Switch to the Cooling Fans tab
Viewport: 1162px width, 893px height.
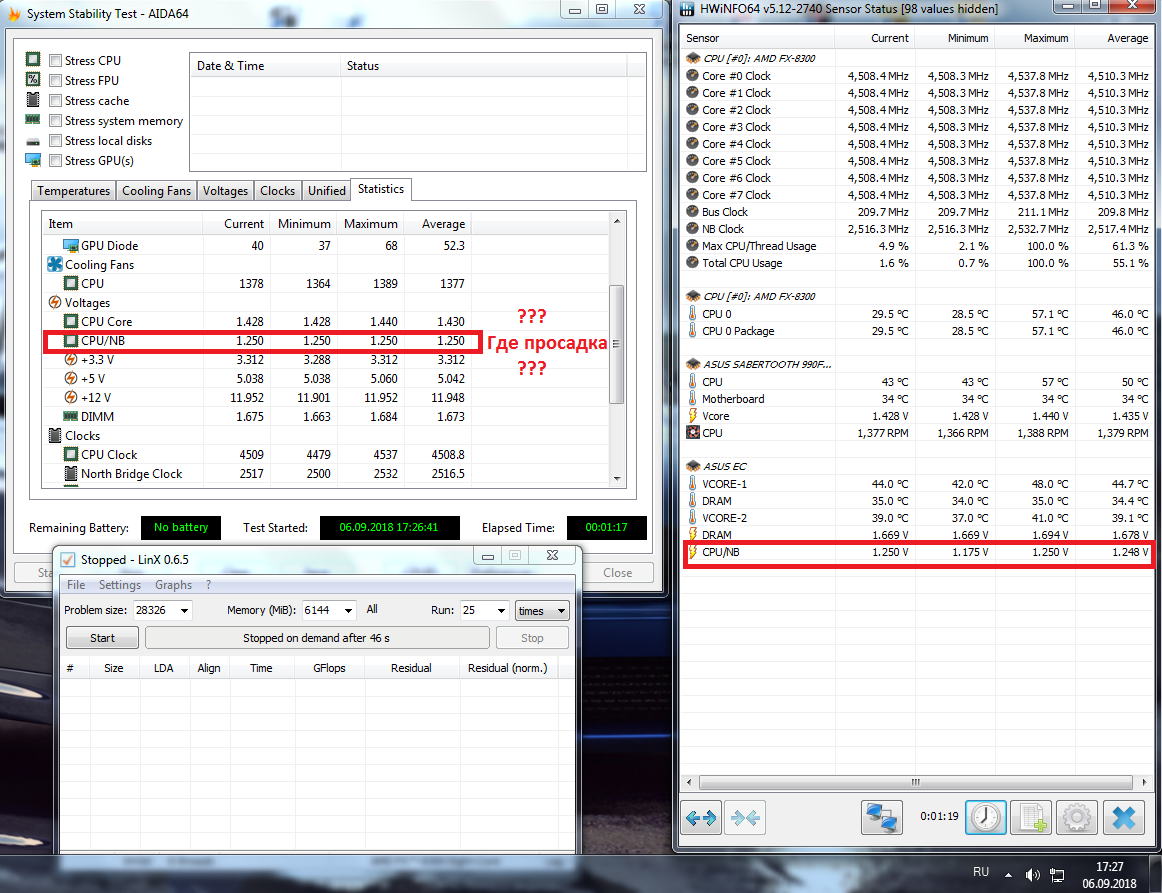coord(156,190)
